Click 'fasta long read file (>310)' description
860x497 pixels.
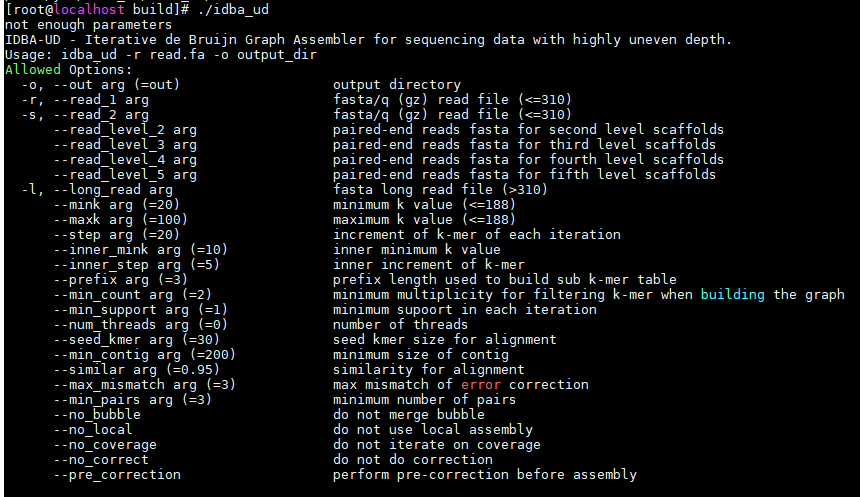tap(440, 190)
